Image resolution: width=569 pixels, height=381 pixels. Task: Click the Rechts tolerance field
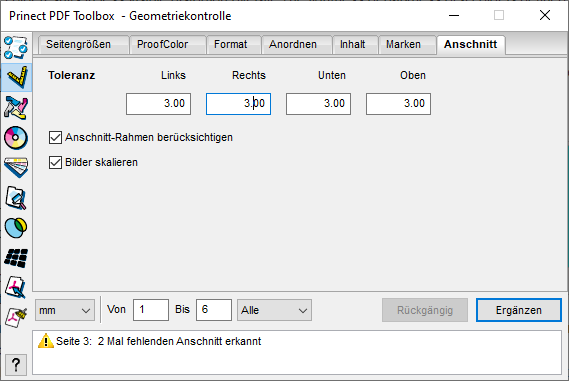[238, 104]
